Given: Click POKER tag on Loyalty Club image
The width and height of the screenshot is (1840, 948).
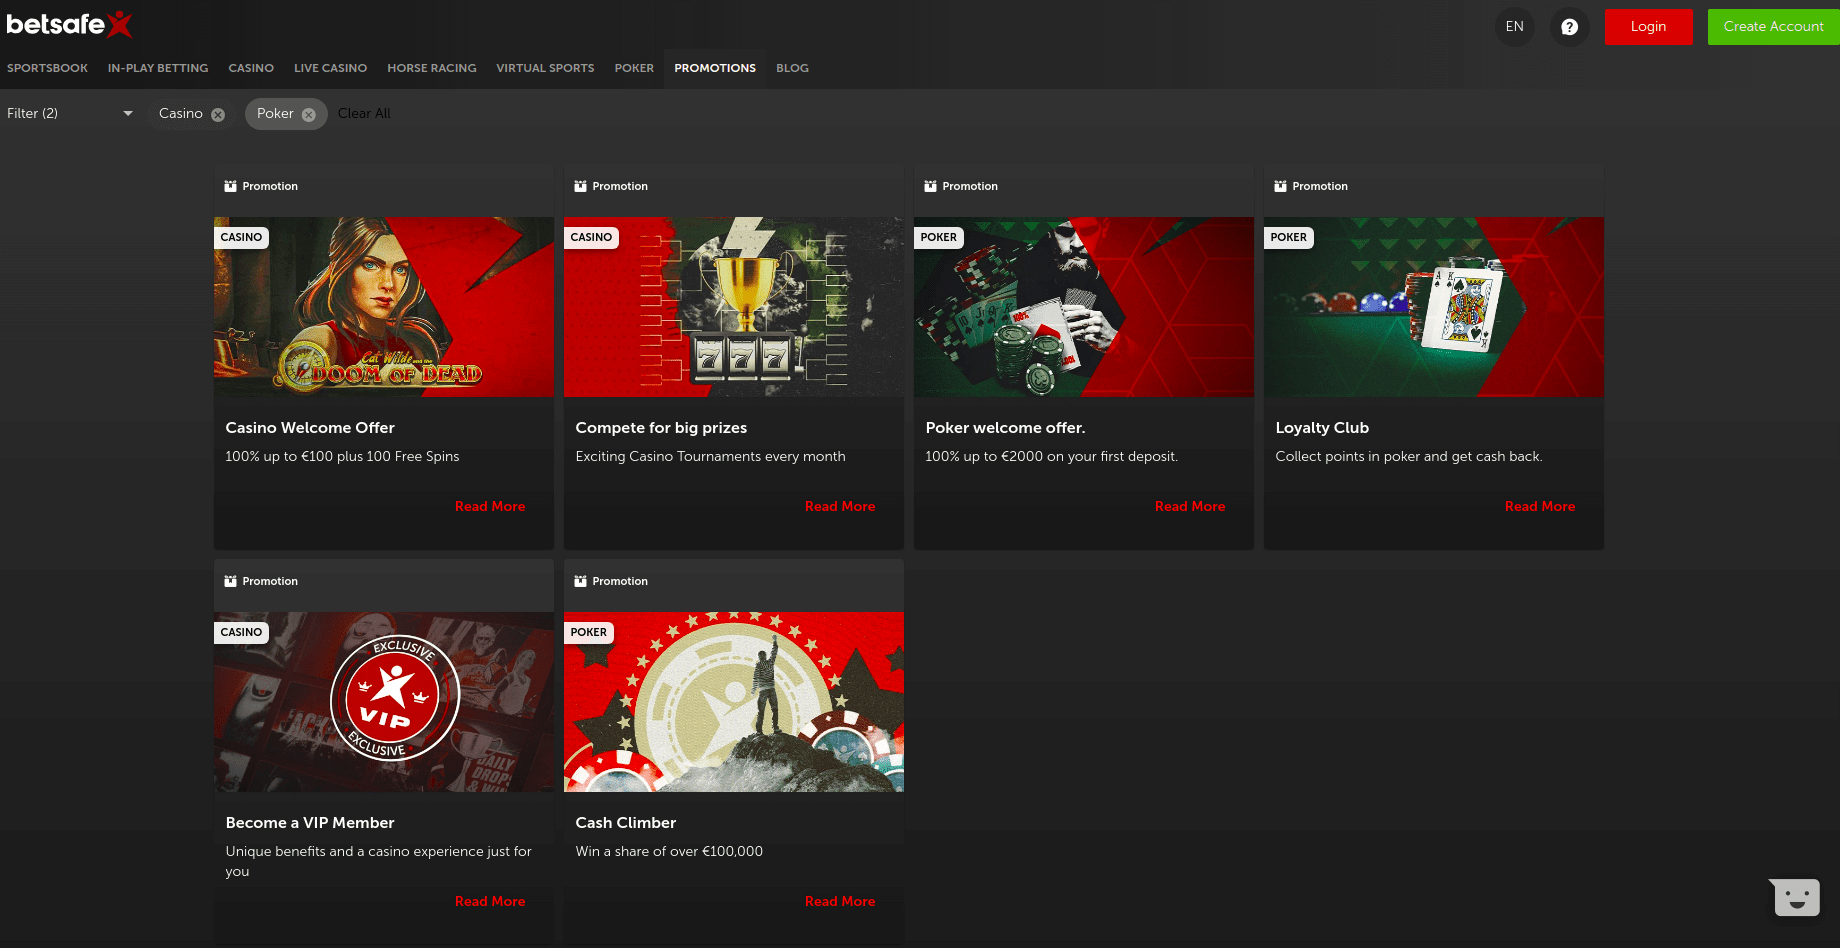Looking at the screenshot, I should pyautogui.click(x=1288, y=238).
